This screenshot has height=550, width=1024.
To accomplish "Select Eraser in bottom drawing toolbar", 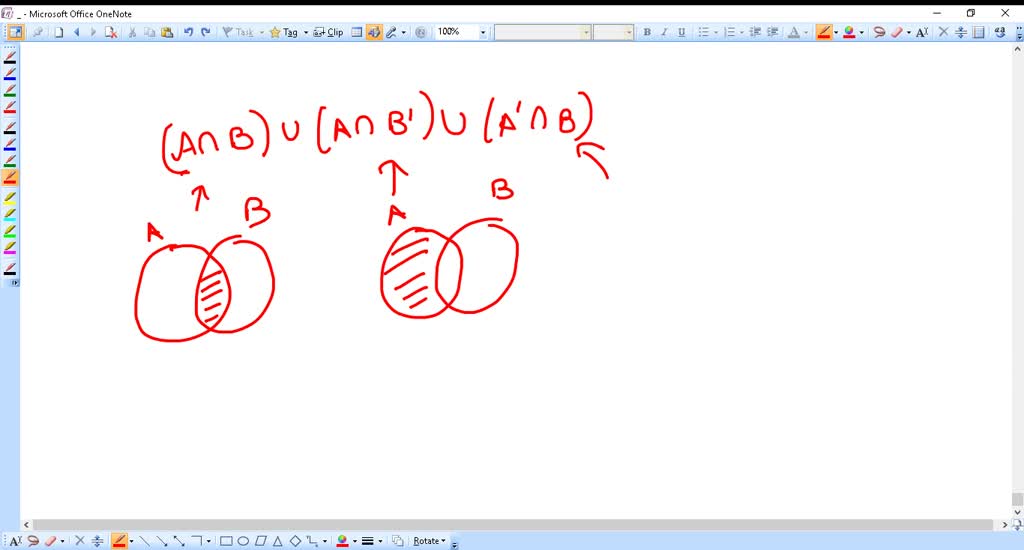I will pyautogui.click(x=50, y=541).
